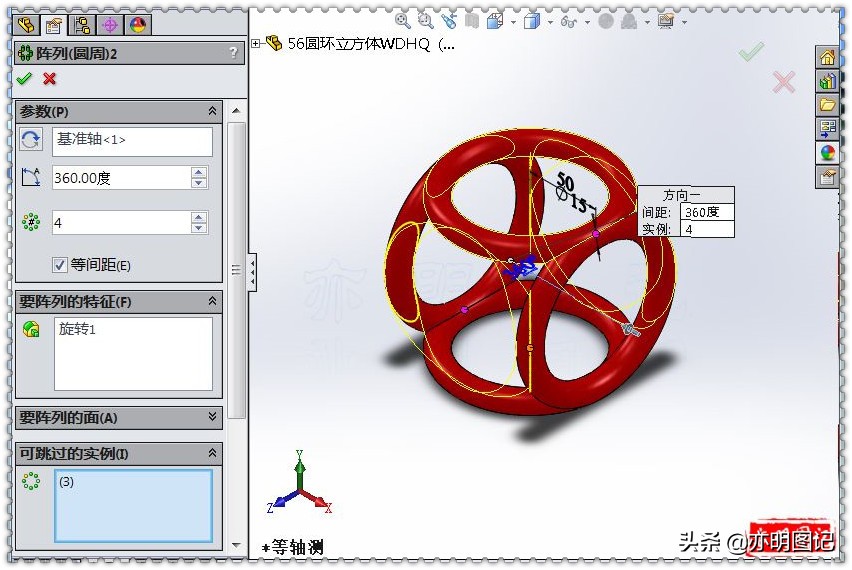Open Appearances and Scenes task pane tab

coord(827,153)
